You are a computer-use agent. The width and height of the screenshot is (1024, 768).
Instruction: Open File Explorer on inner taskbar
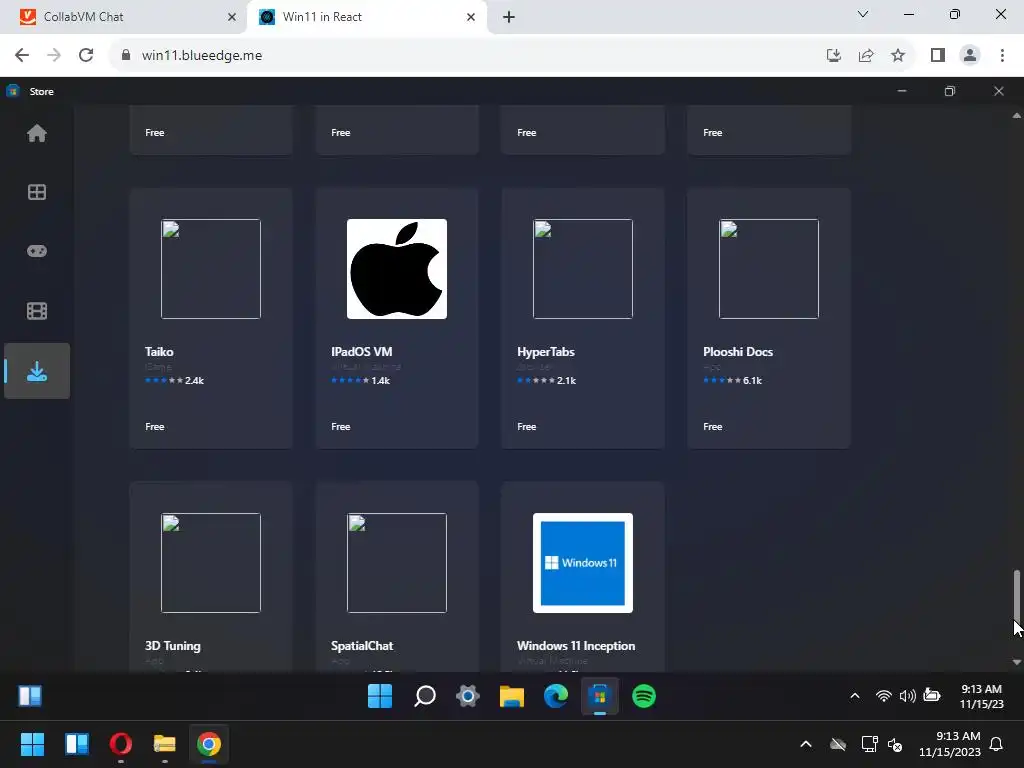(512, 696)
